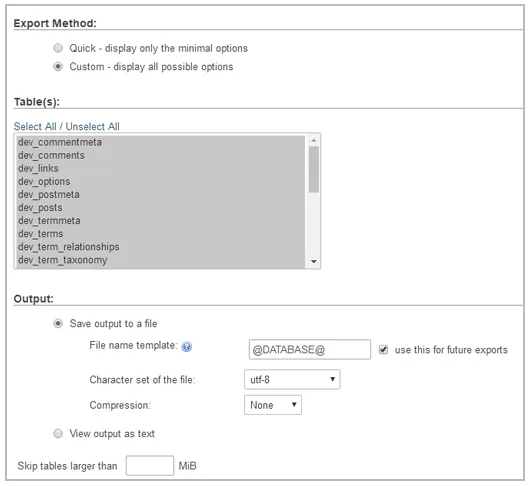Select the Quick export method radio button
530x486 pixels.
[x=58, y=48]
